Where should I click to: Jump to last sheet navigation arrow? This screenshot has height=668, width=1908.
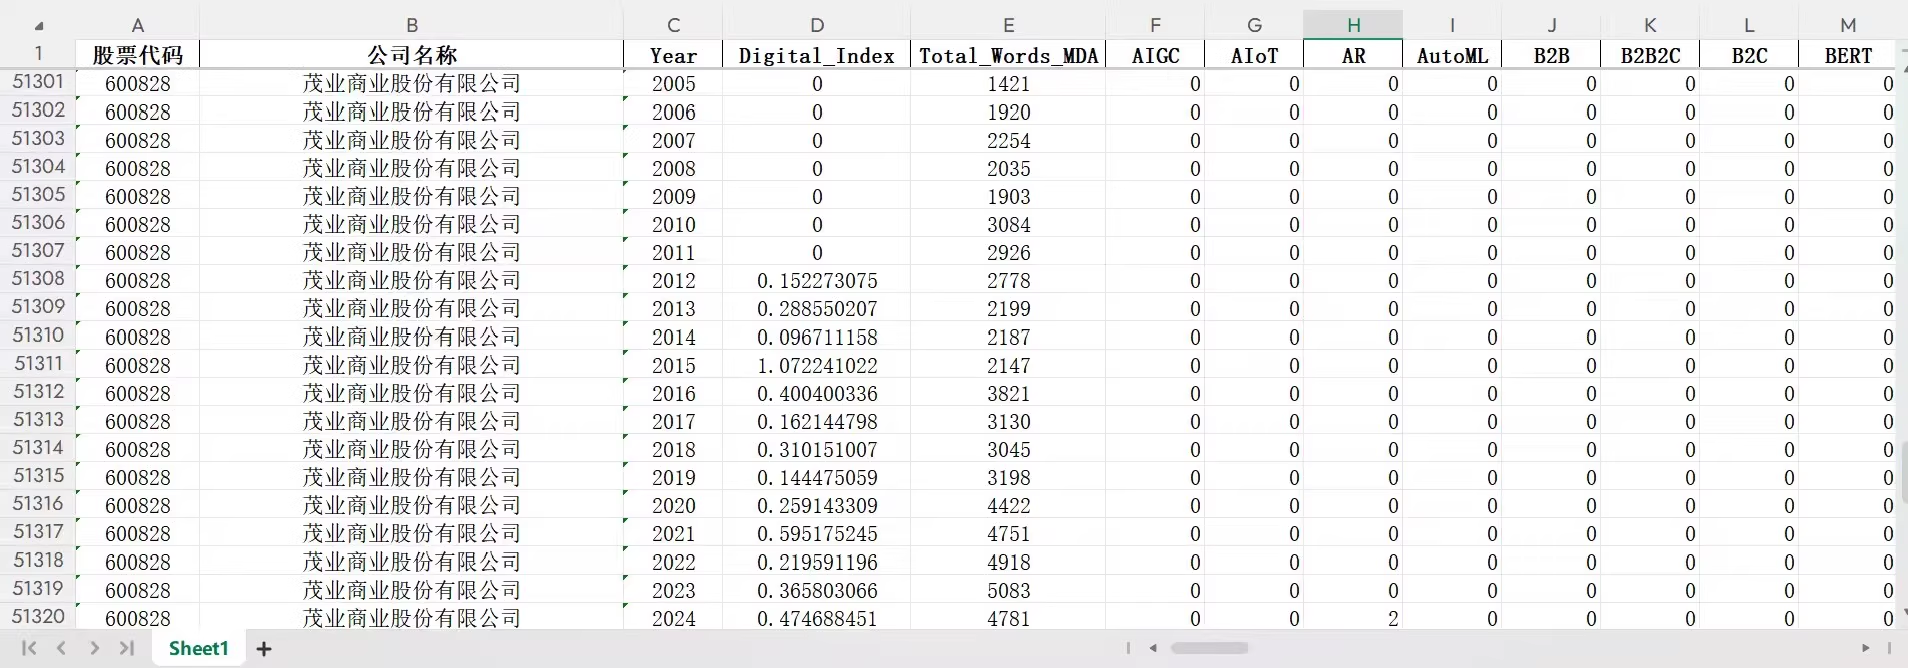(x=127, y=649)
